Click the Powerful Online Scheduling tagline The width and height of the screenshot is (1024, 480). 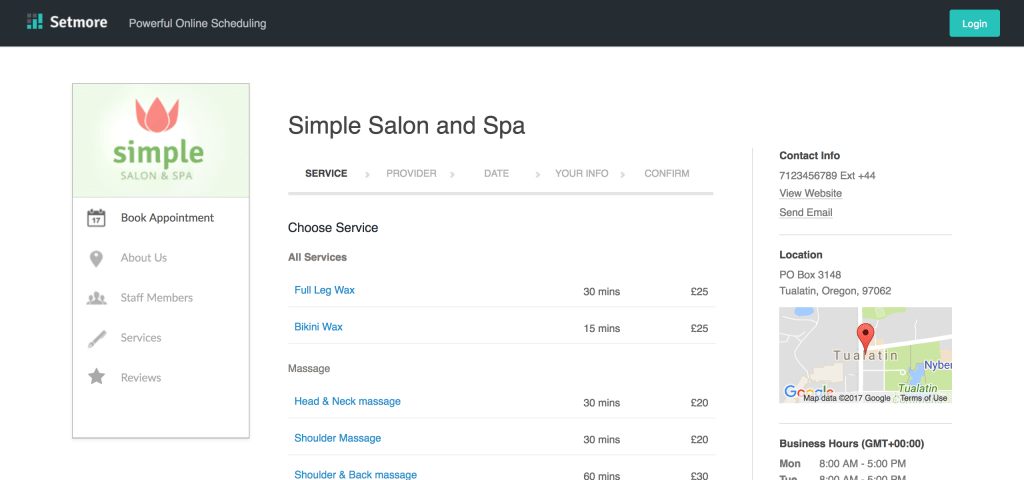[197, 24]
